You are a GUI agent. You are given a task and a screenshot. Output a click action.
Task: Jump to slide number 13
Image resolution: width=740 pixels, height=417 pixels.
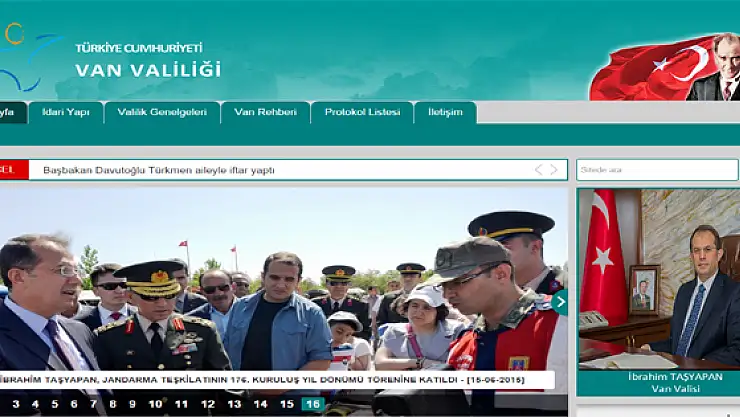[234, 404]
